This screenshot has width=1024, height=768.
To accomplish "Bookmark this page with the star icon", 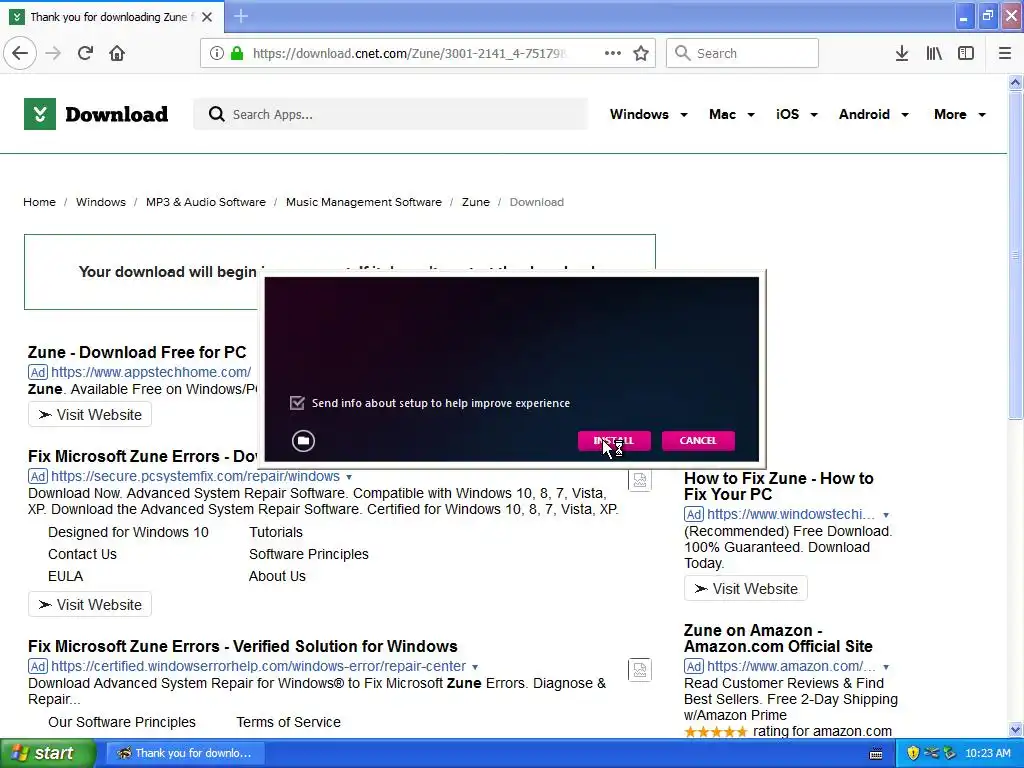I will click(x=641, y=53).
